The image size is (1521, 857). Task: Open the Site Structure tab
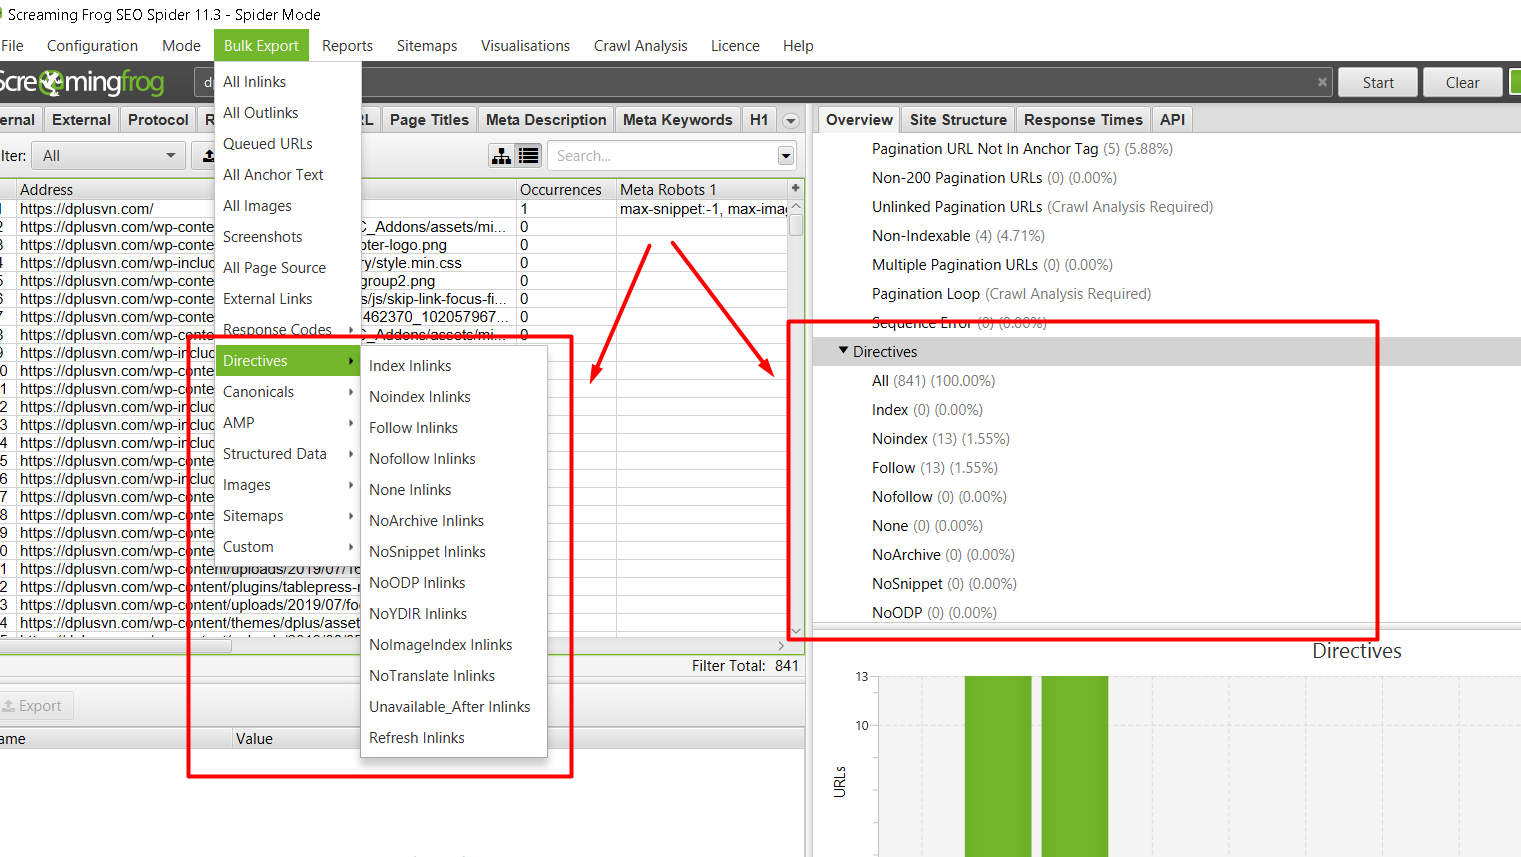click(x=958, y=120)
